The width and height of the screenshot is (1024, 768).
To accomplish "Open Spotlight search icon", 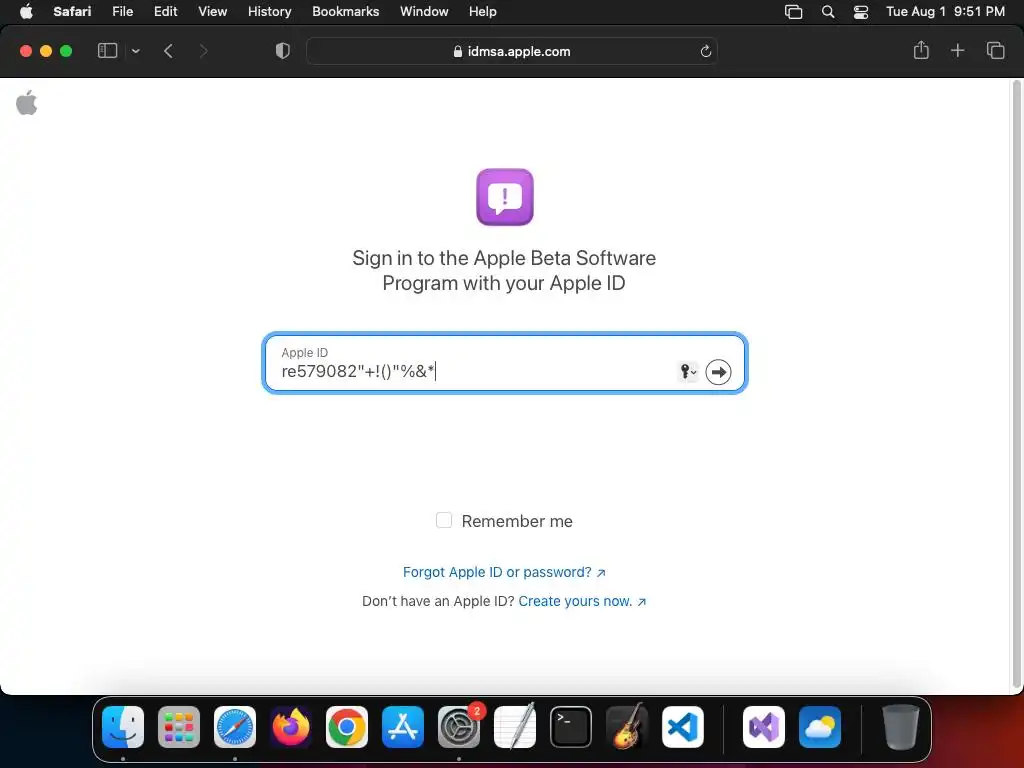I will click(x=827, y=12).
